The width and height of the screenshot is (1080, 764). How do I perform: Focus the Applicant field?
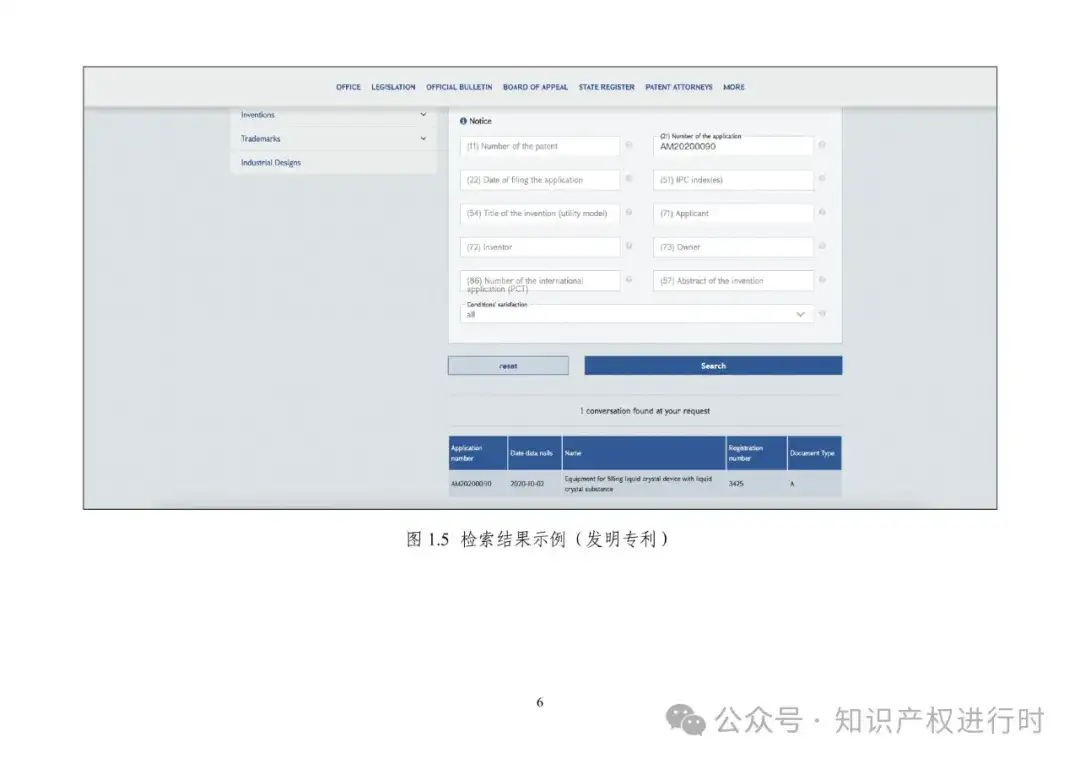pyautogui.click(x=733, y=214)
